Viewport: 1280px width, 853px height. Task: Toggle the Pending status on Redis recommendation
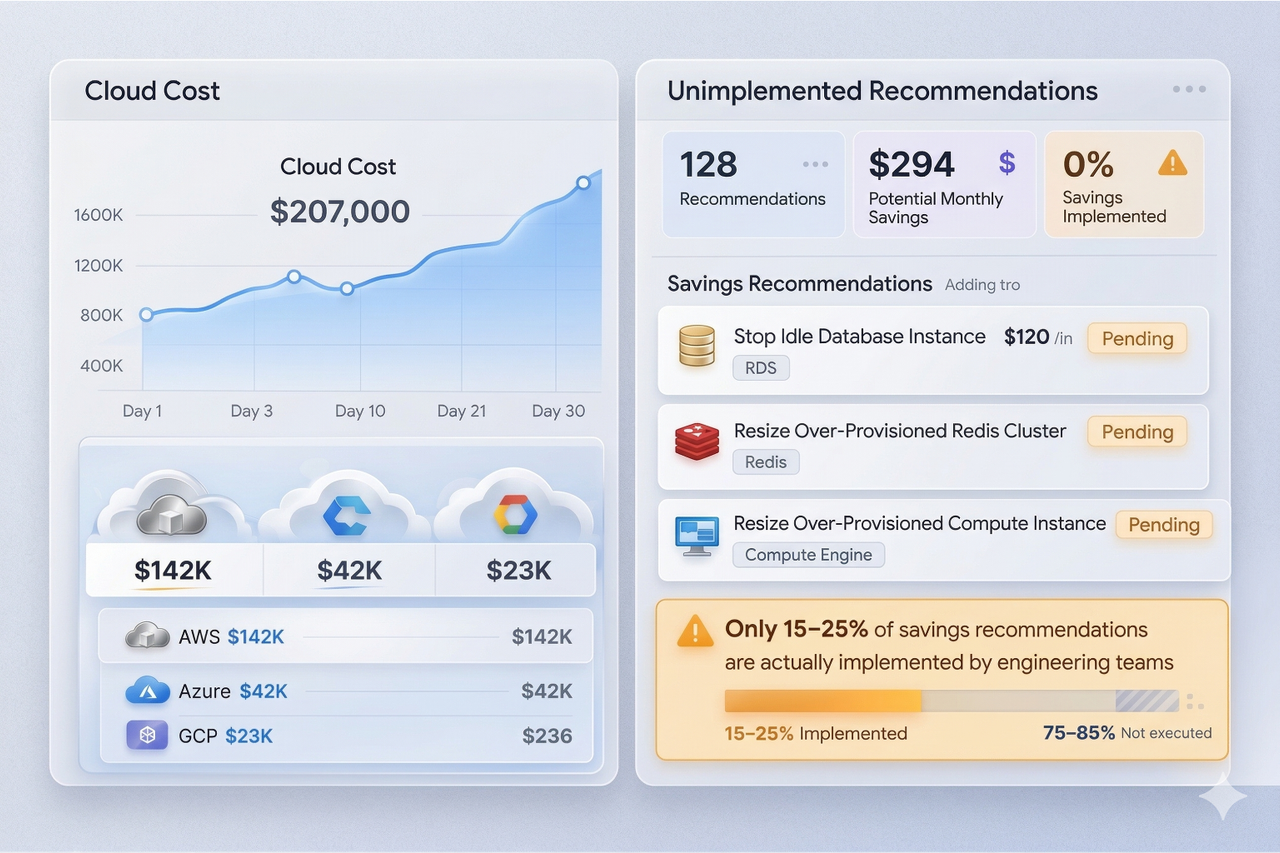(1136, 432)
